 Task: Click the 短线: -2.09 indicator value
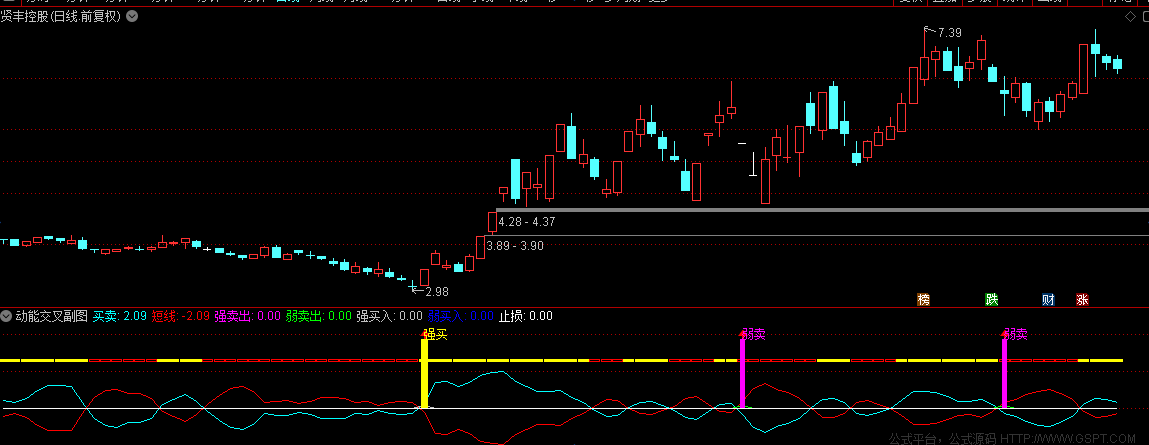[181, 316]
